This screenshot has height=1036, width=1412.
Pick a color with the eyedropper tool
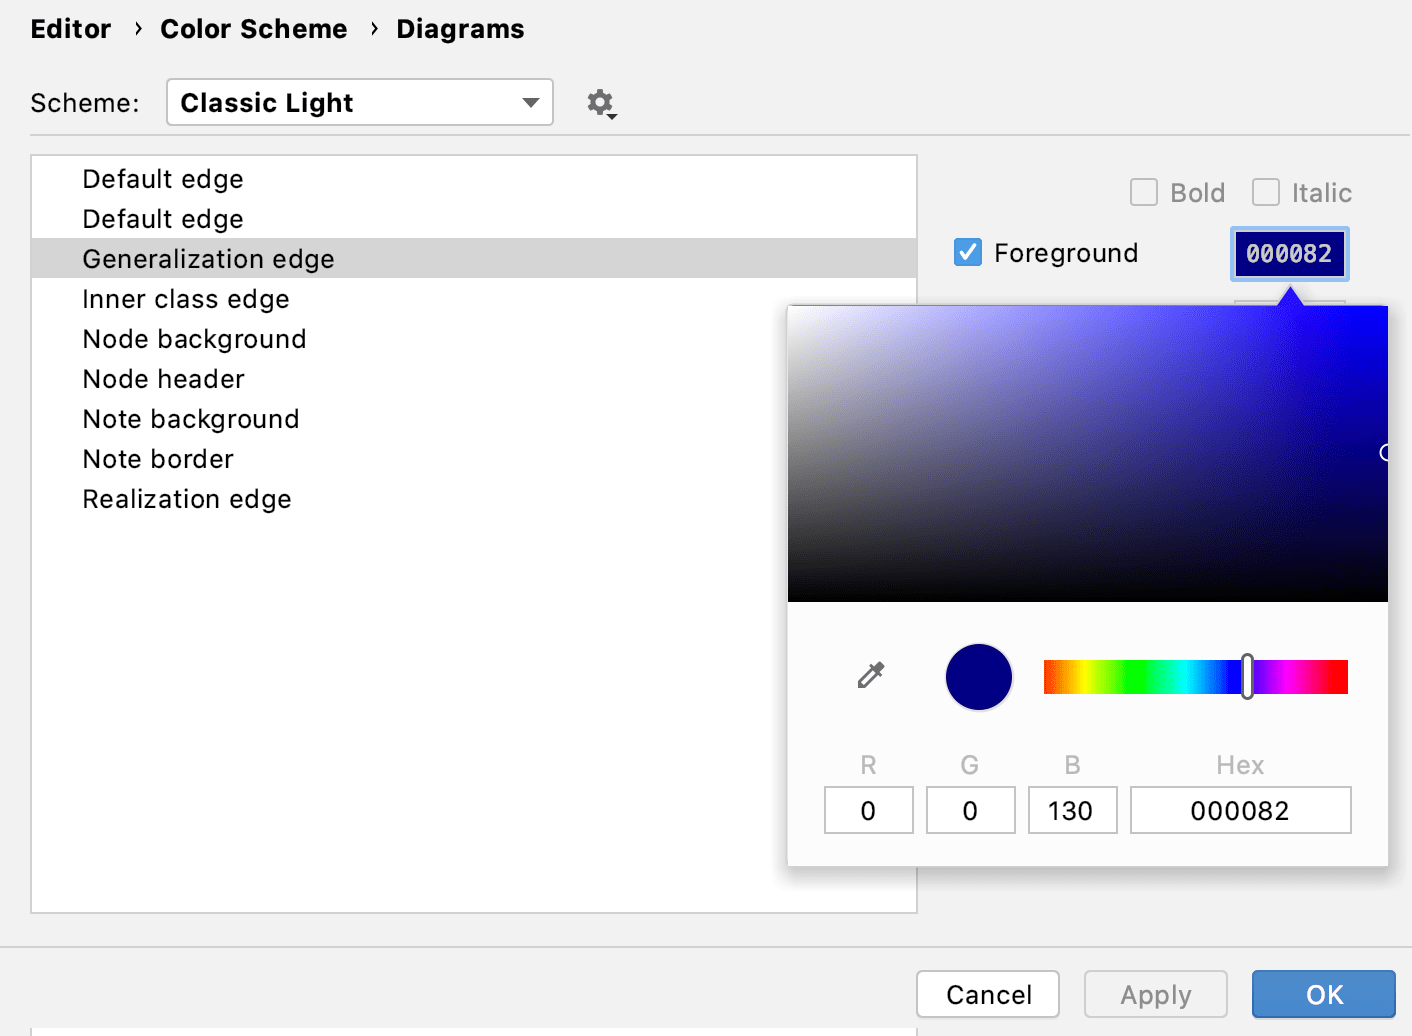pyautogui.click(x=869, y=676)
